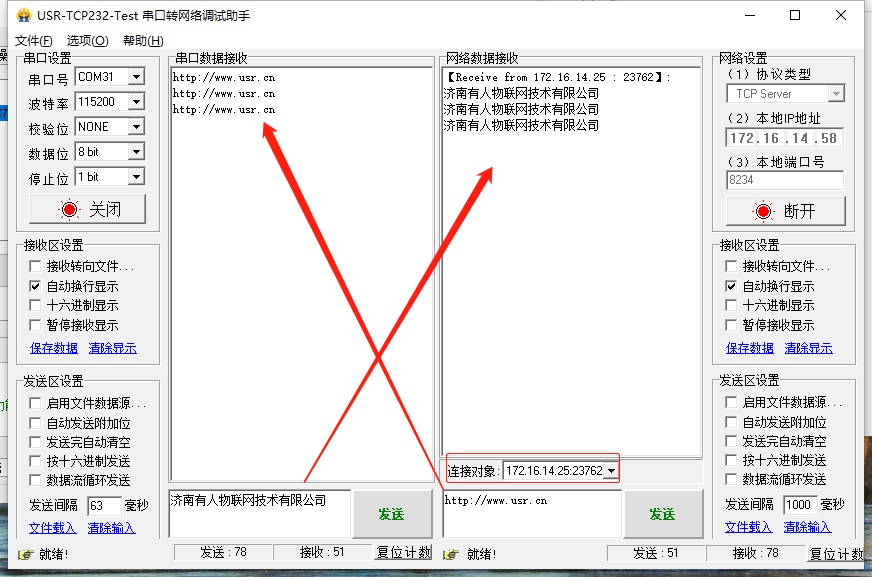872x577 pixels.
Task: Click the left status bar 就绪 icon
Action: point(25,554)
